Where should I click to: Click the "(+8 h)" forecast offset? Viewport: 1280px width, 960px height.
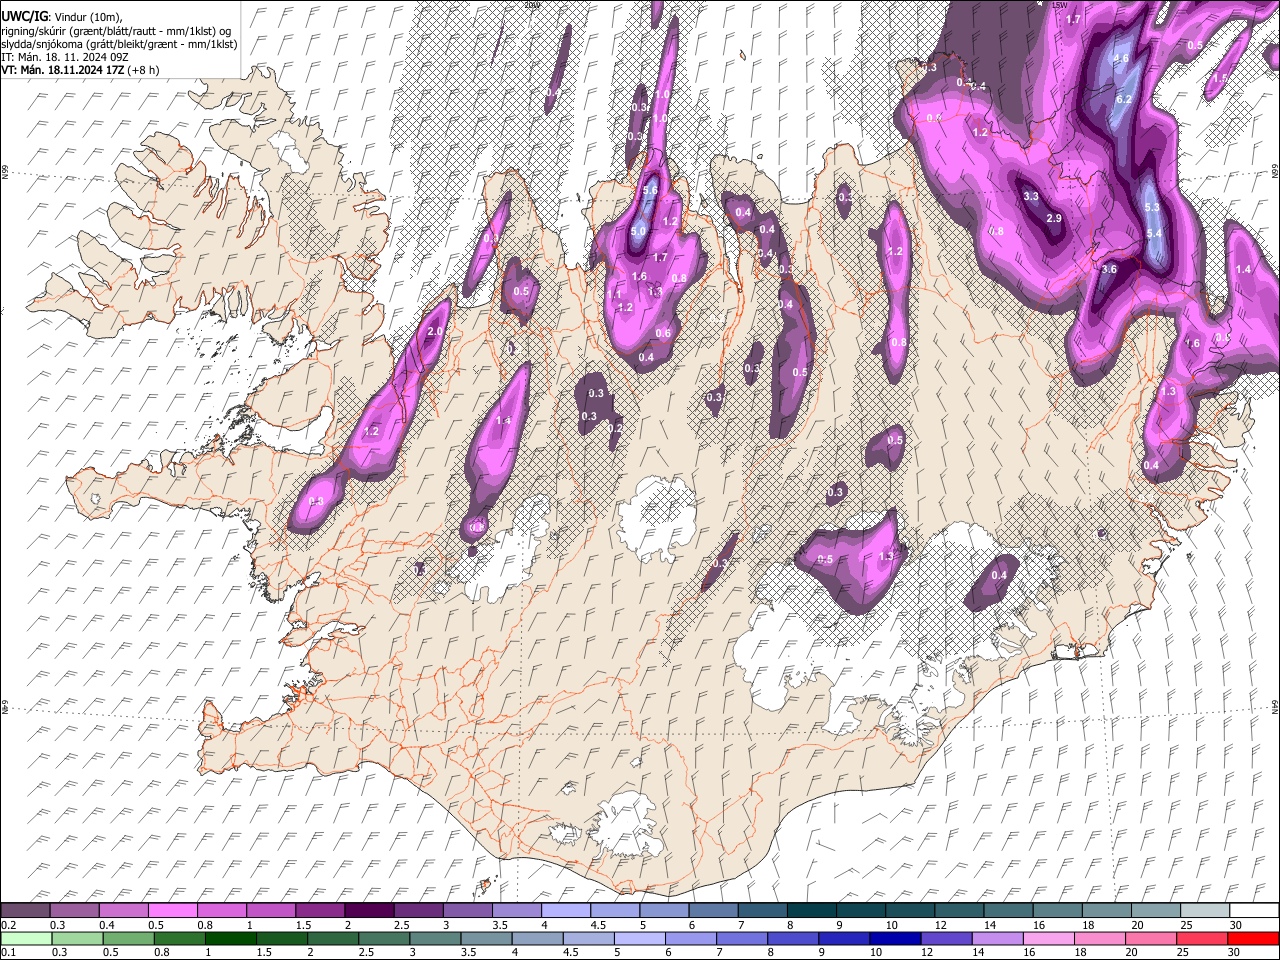tap(142, 70)
